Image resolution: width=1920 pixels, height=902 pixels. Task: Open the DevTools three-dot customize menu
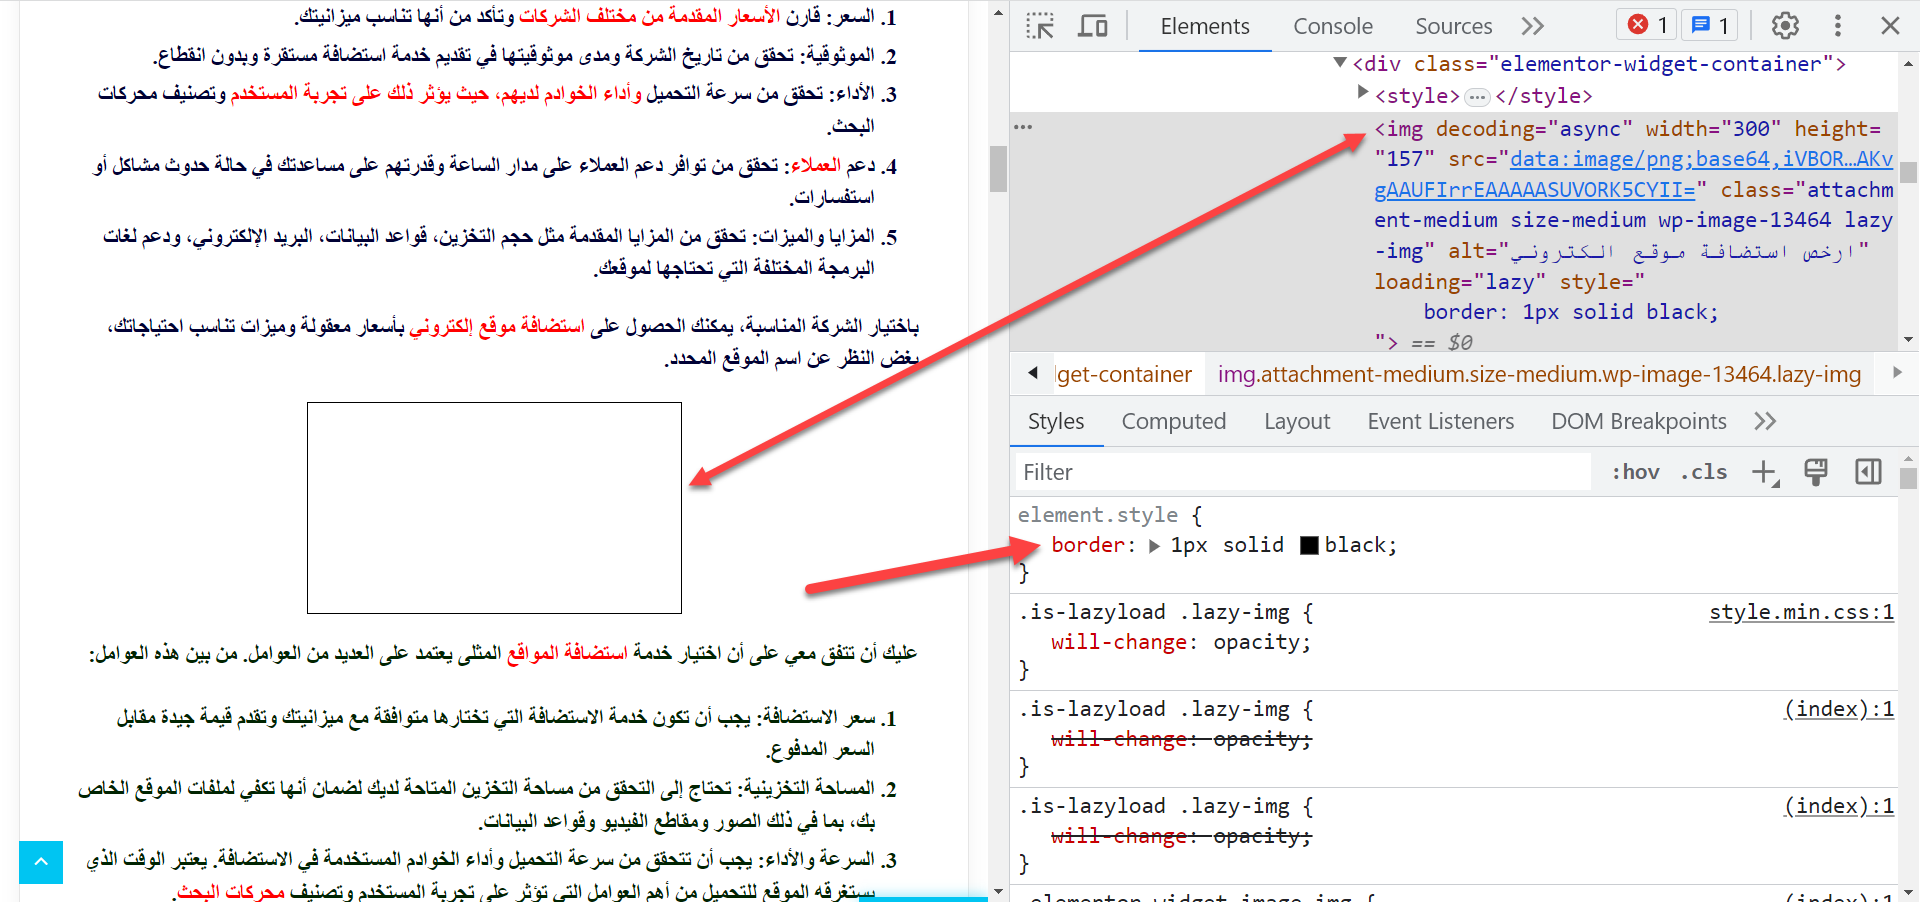(1837, 26)
